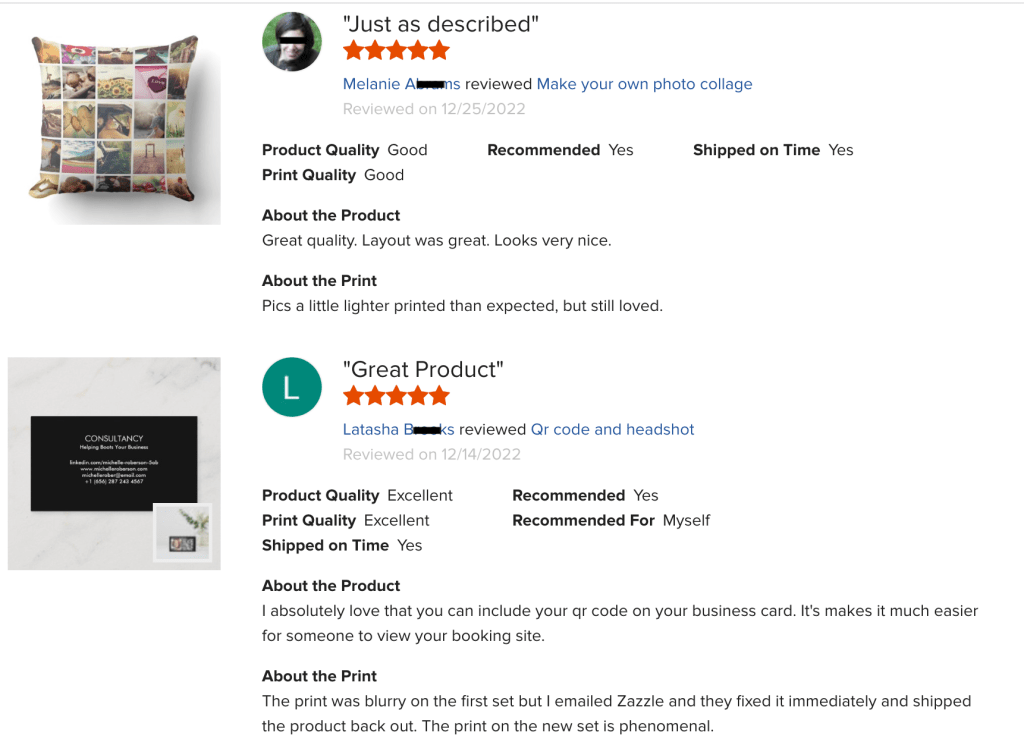Select first star of "Great Product" rating
This screenshot has height=742, width=1024.
354,396
